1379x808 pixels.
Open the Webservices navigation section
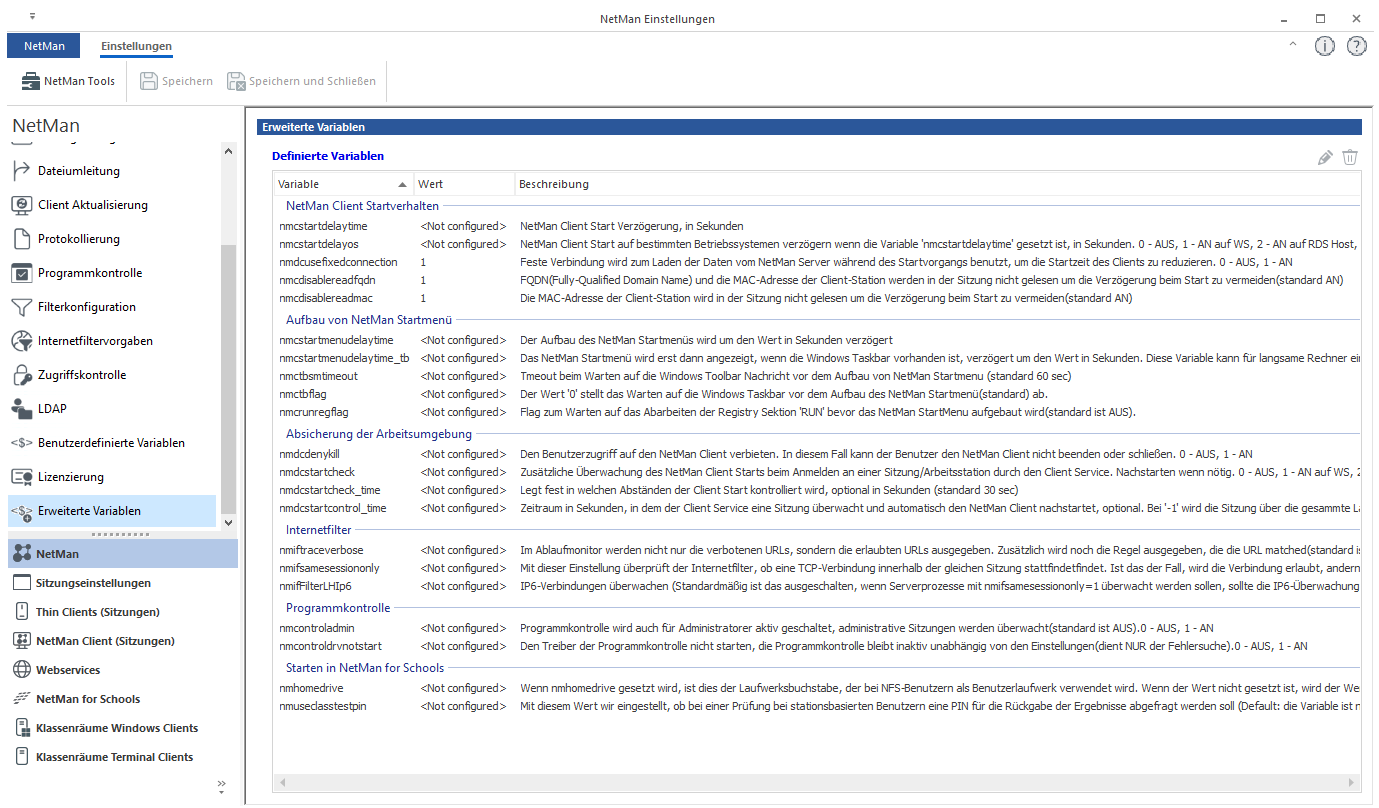coord(68,670)
